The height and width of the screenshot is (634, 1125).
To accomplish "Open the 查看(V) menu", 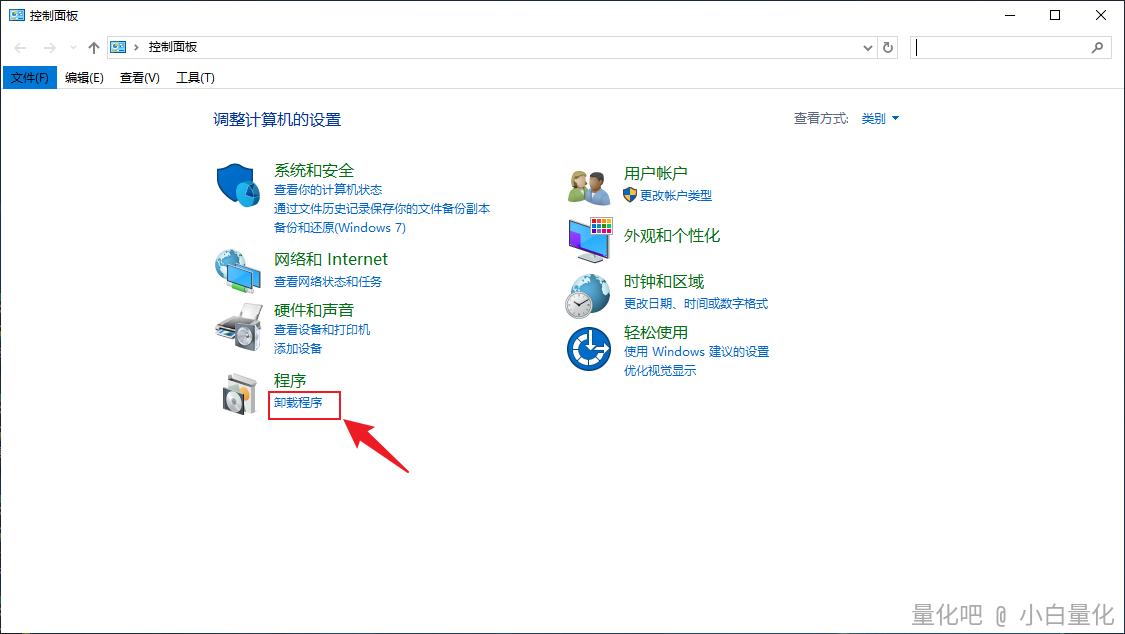I will tap(139, 78).
